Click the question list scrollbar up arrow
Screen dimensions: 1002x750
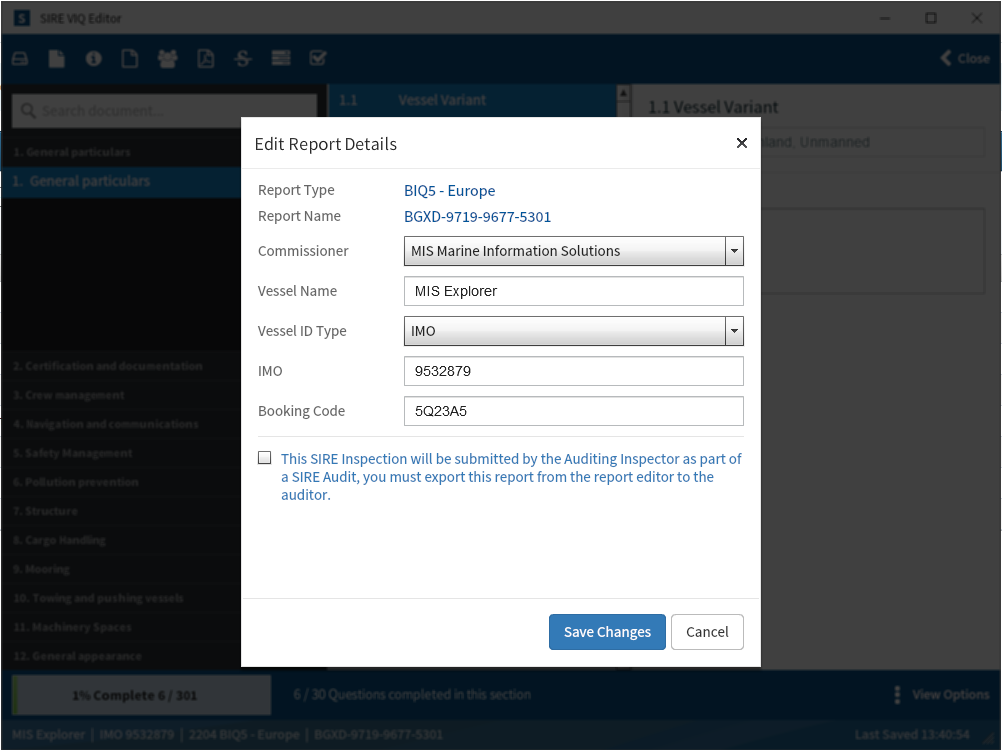point(623,93)
